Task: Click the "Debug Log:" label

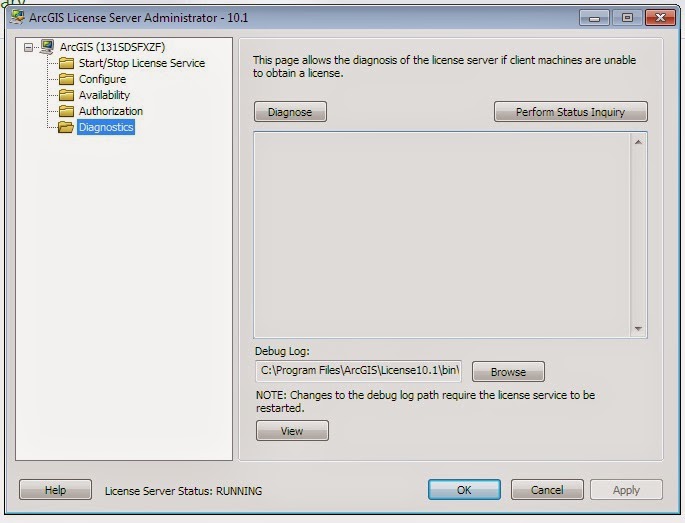Action: pyautogui.click(x=282, y=351)
